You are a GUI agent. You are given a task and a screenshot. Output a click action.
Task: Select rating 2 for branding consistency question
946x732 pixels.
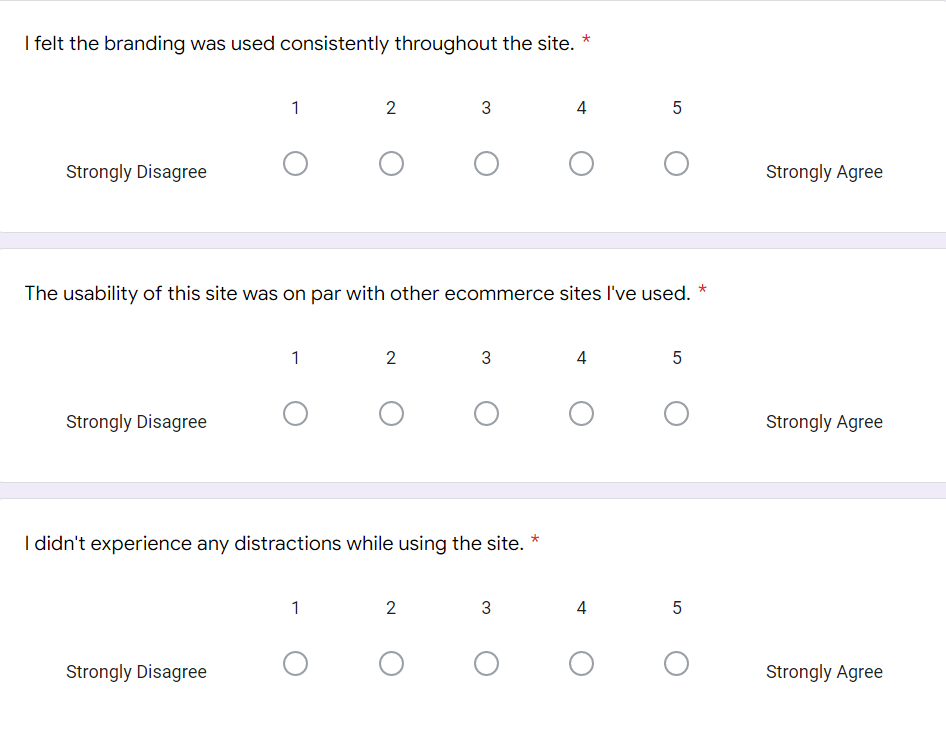[x=391, y=164]
